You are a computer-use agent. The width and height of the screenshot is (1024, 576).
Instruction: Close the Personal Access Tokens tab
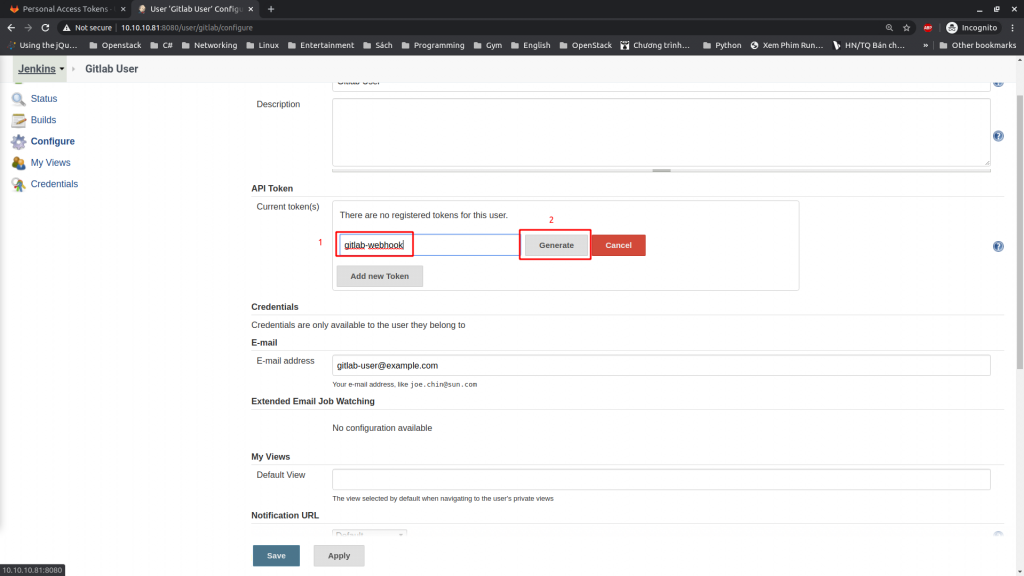tap(123, 9)
